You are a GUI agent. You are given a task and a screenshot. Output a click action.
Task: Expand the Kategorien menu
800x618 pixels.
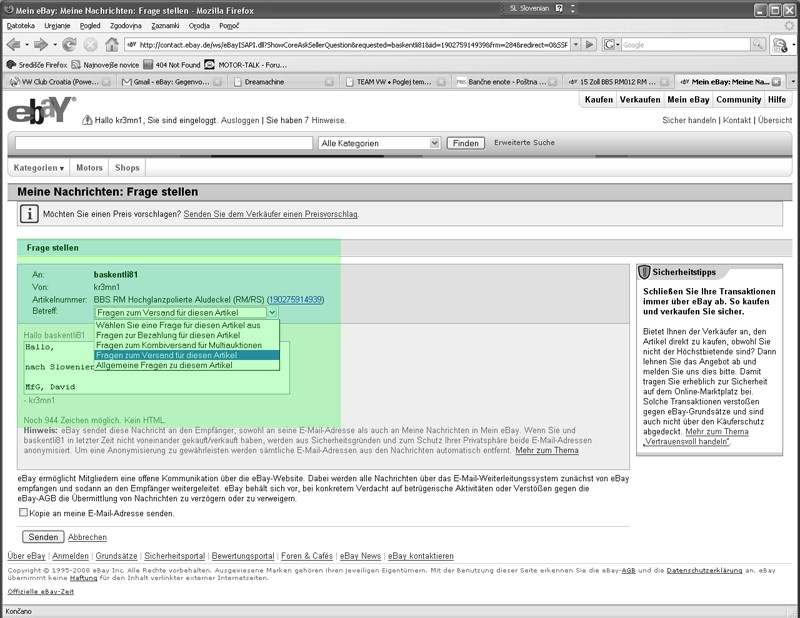(40, 168)
